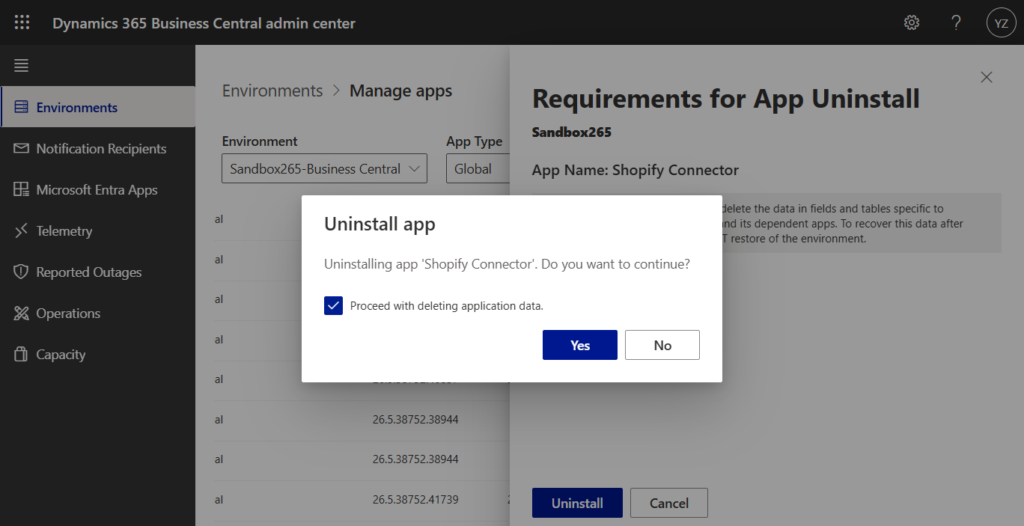Screen dimensions: 1024x526
Task: Click the Capacity sidebar icon
Action: [20, 354]
